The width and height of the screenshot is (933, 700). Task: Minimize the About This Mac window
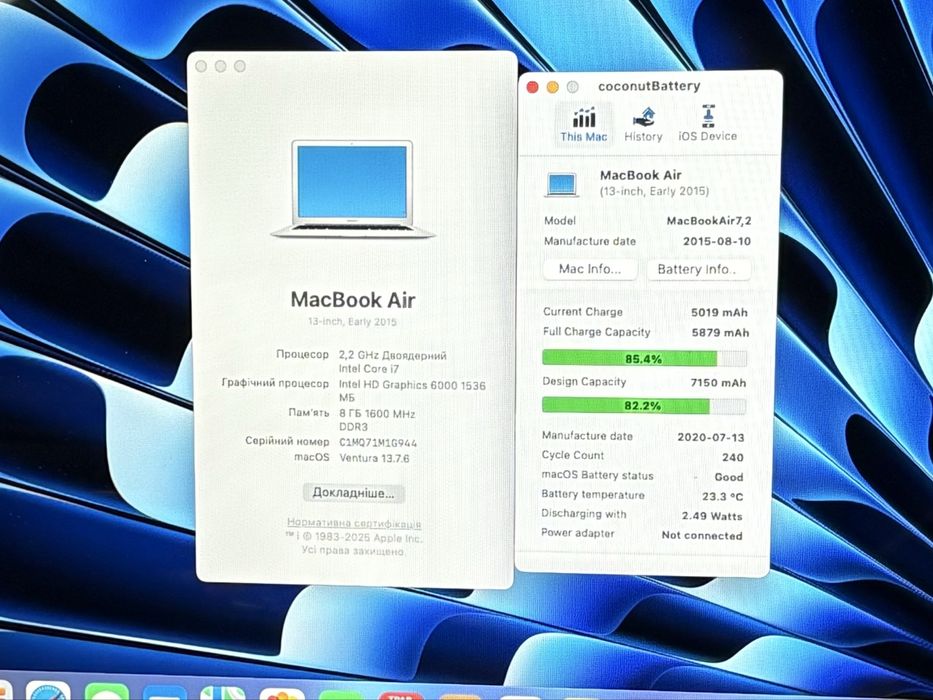[x=221, y=66]
